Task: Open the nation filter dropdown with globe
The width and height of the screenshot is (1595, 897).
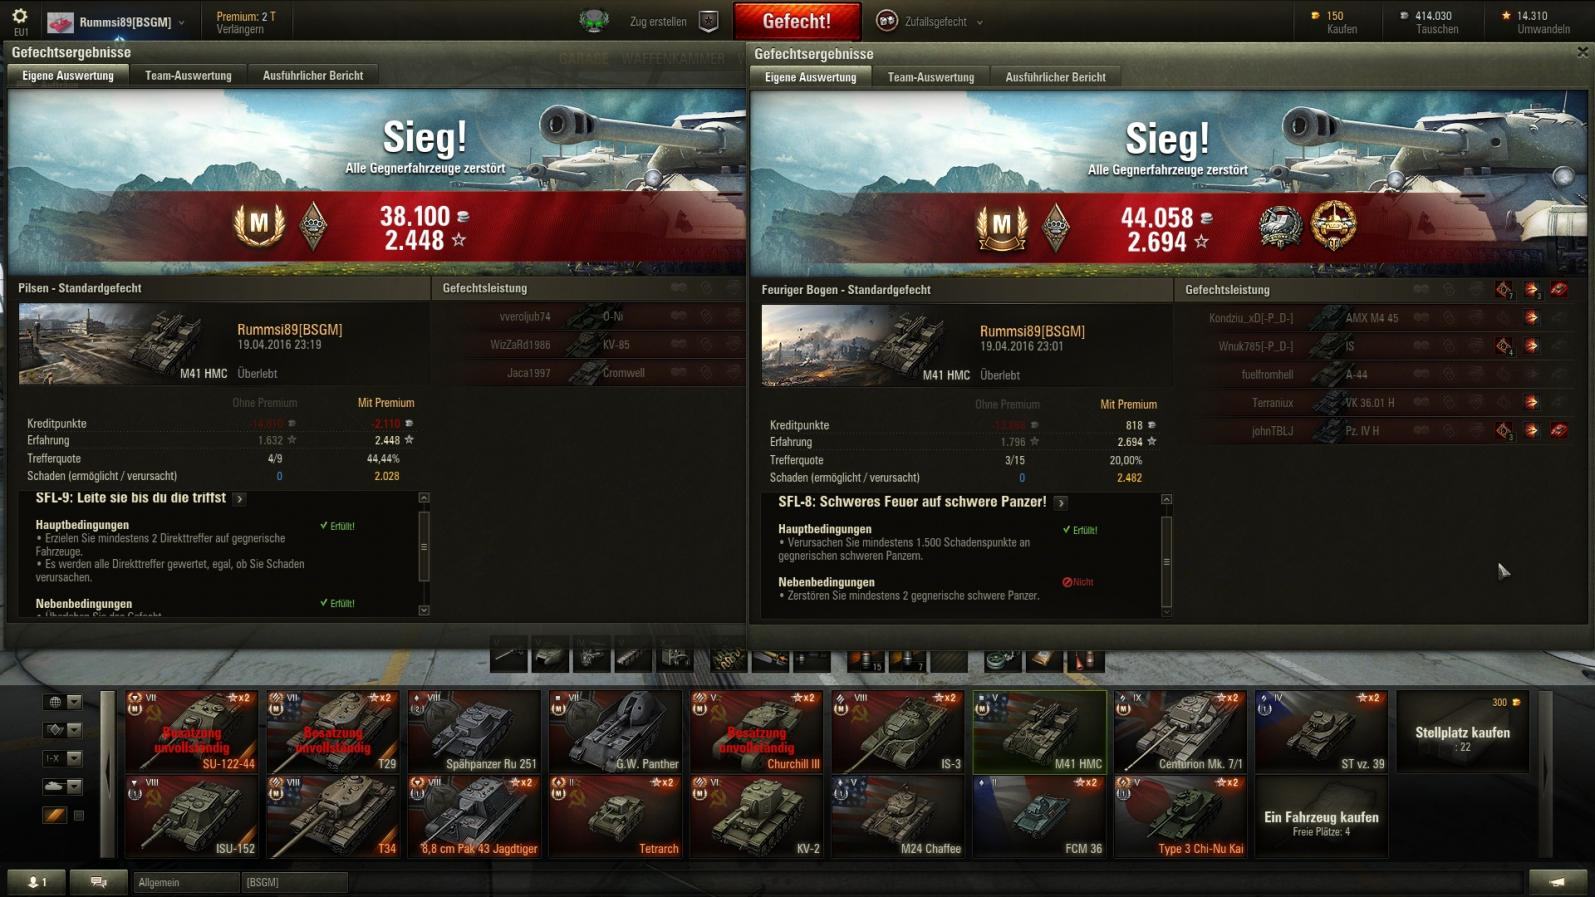Action: [x=63, y=702]
